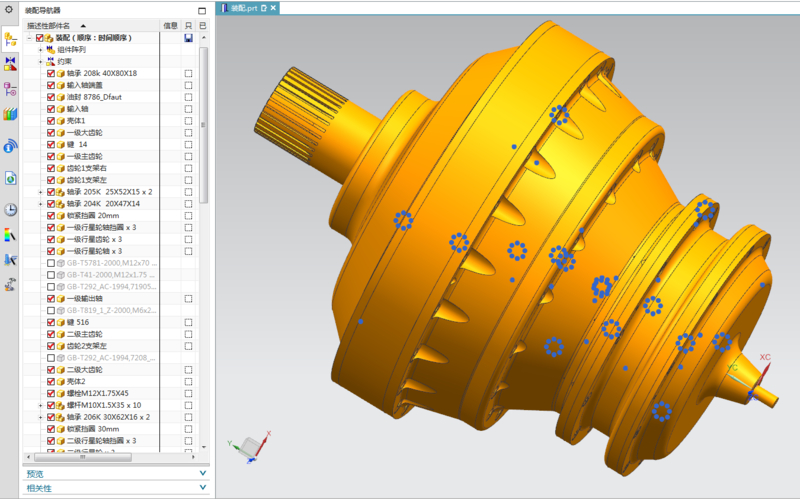Screen dimensions: 800x499
Task: Check the GB-T819_1_Z-2000 checkbox
Action: tap(51, 311)
